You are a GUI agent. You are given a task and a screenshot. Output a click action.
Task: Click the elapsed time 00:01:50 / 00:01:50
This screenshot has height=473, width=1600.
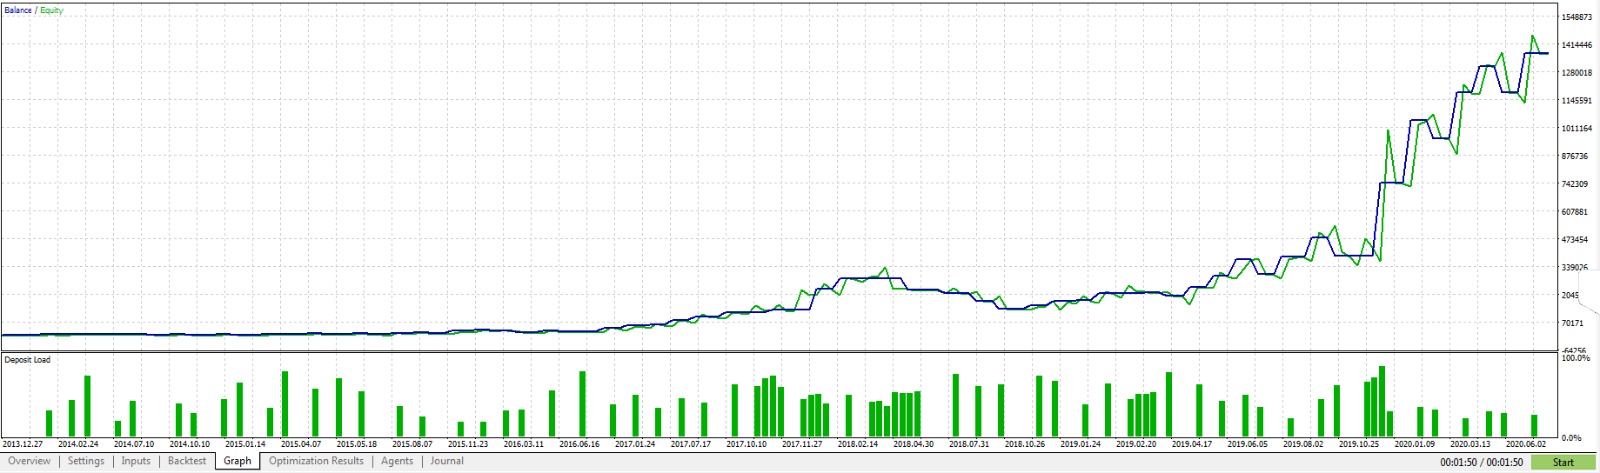click(x=1482, y=462)
